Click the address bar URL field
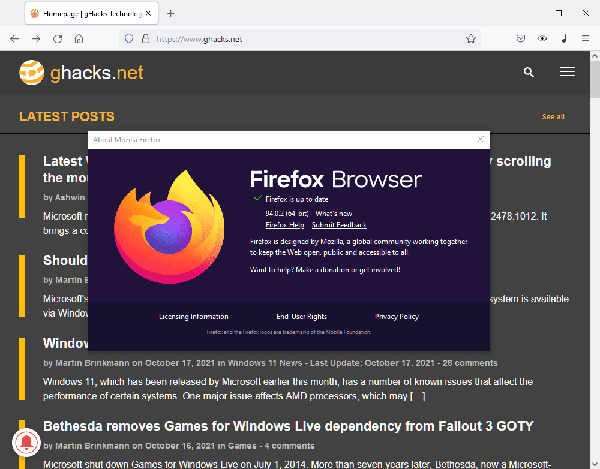This screenshot has height=469, width=600. 300,39
